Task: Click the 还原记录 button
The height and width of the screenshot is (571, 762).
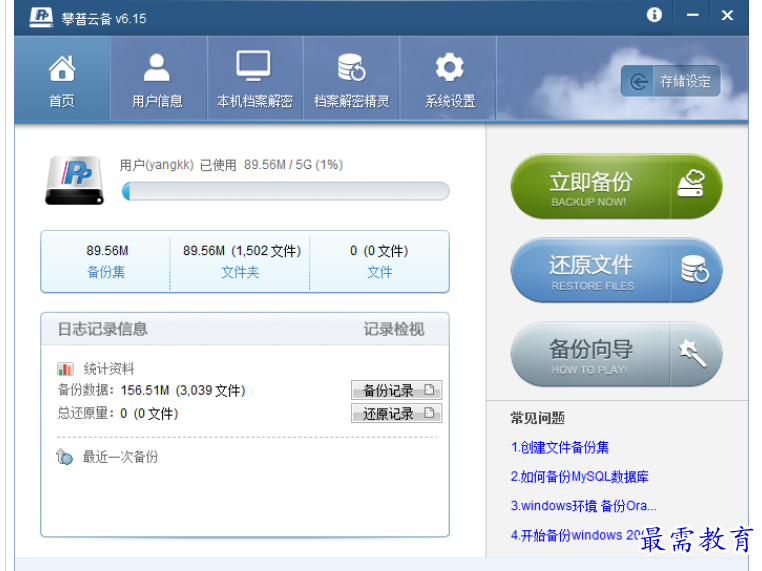Action: [x=397, y=414]
